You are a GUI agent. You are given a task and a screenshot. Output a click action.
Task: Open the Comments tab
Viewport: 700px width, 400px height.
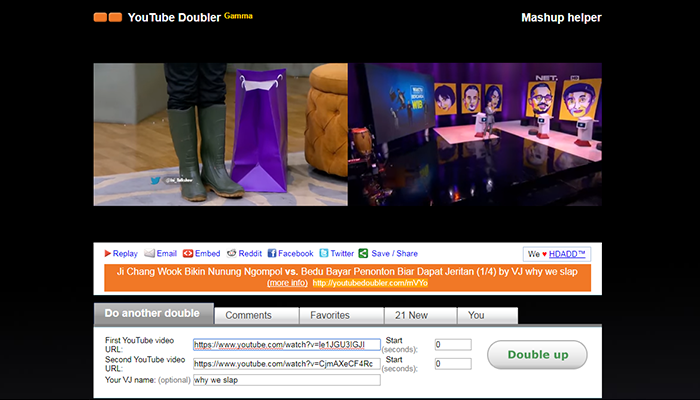point(248,315)
